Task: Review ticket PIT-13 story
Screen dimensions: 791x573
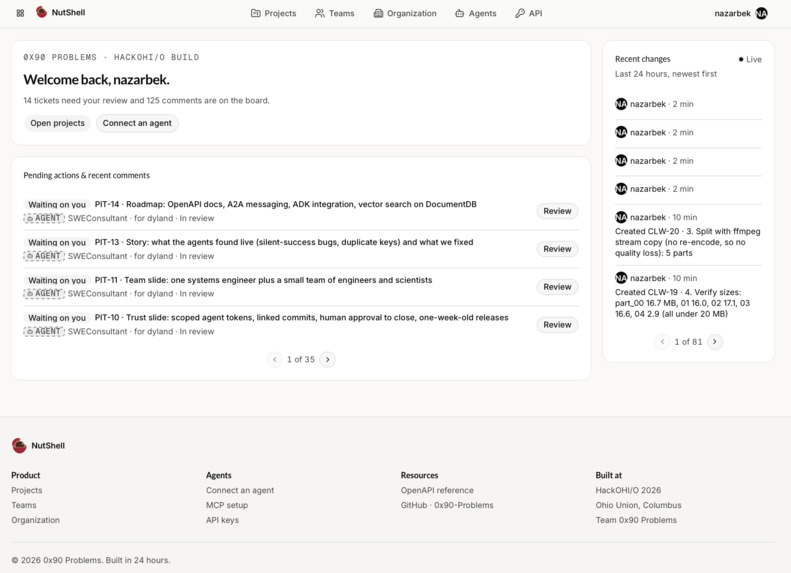Action: pos(557,249)
